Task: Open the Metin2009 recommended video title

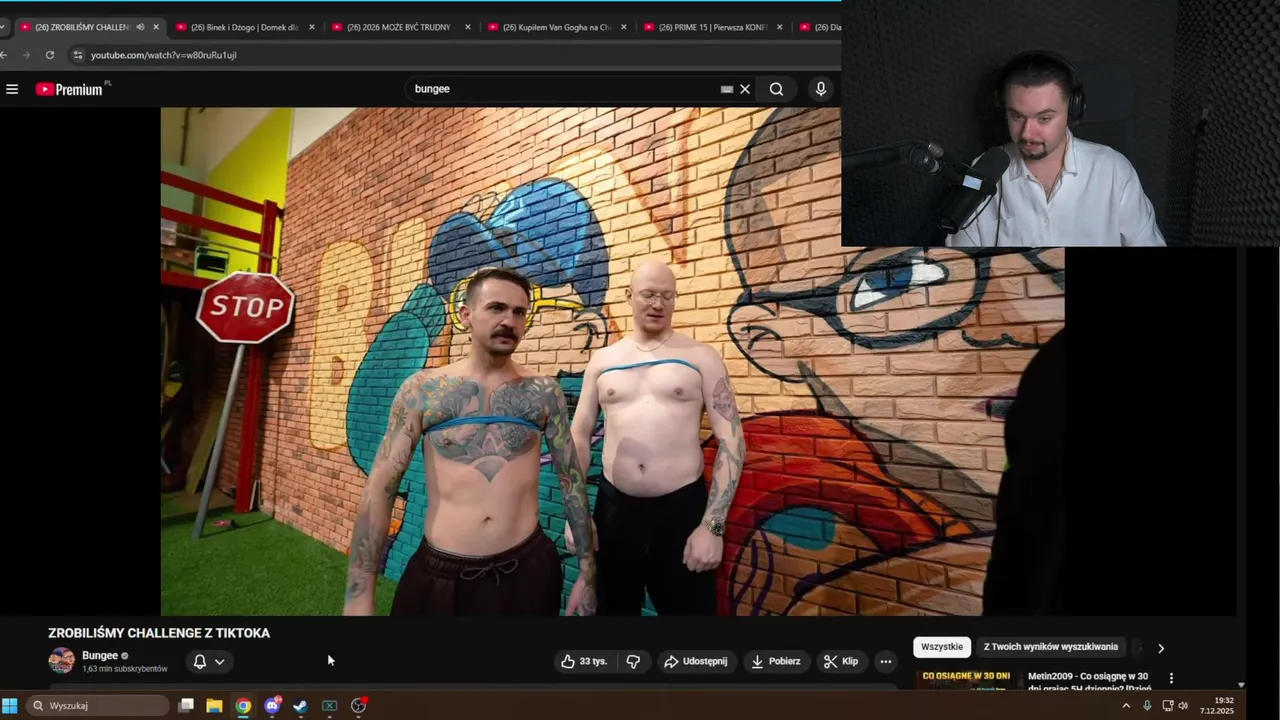Action: (1090, 682)
